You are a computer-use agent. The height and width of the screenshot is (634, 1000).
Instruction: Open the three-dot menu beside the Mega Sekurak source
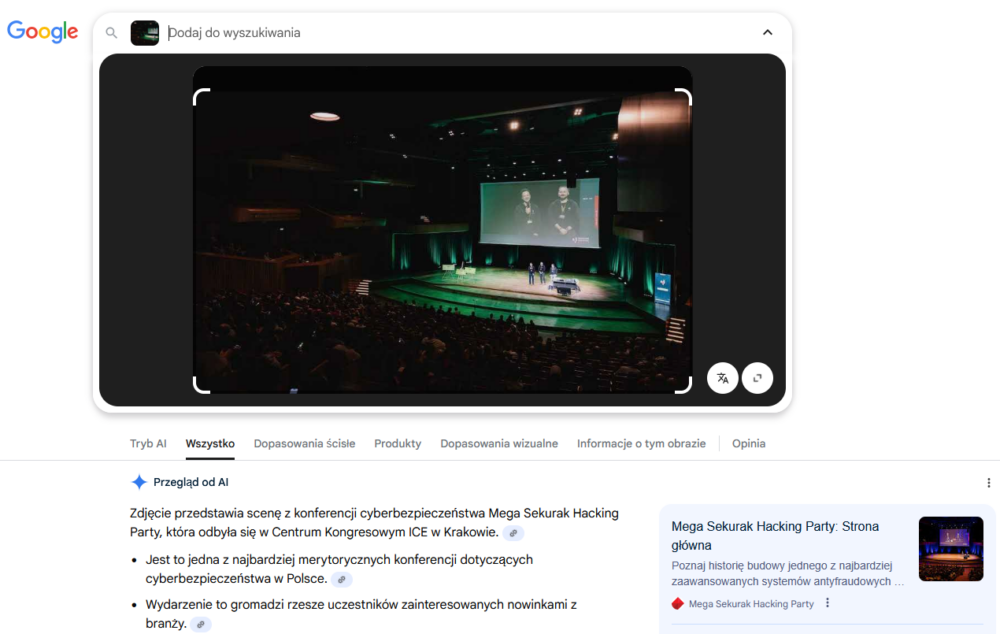827,604
